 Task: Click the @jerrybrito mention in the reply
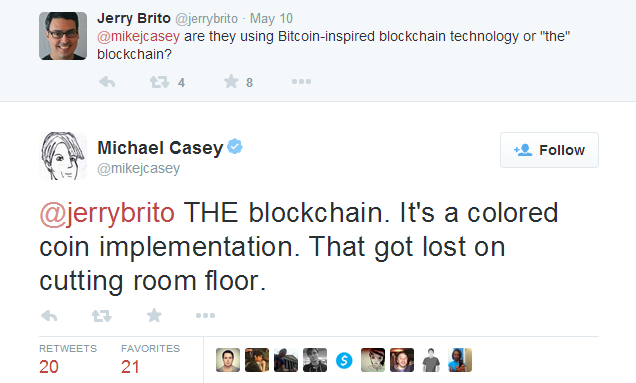pyautogui.click(x=107, y=213)
